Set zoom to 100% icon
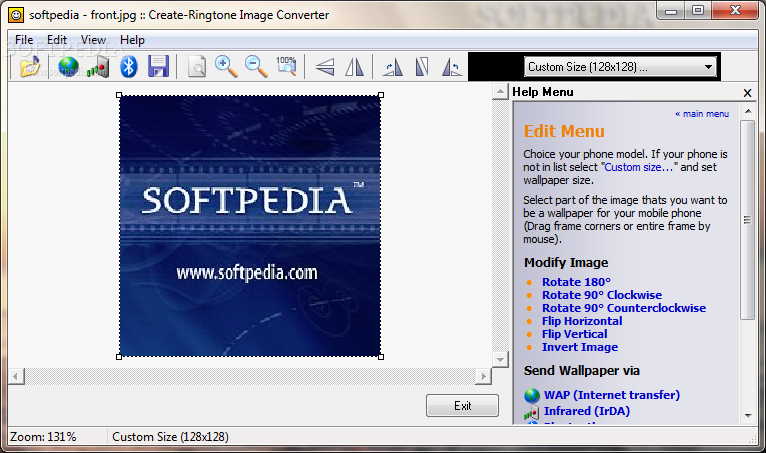The width and height of the screenshot is (766, 453). [286, 66]
